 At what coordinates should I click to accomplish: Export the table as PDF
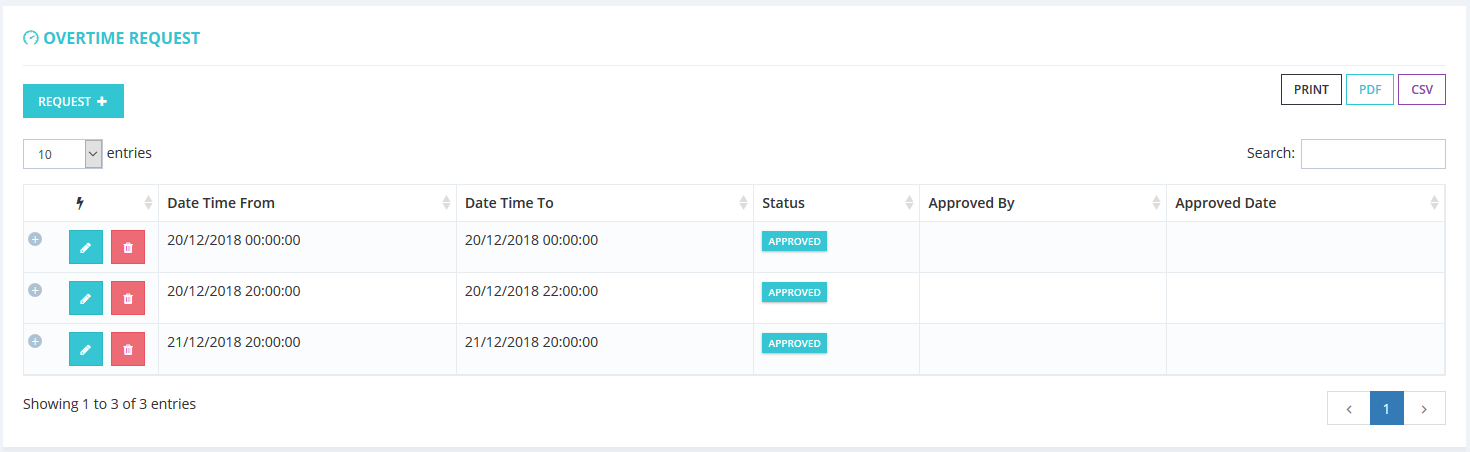(1369, 90)
